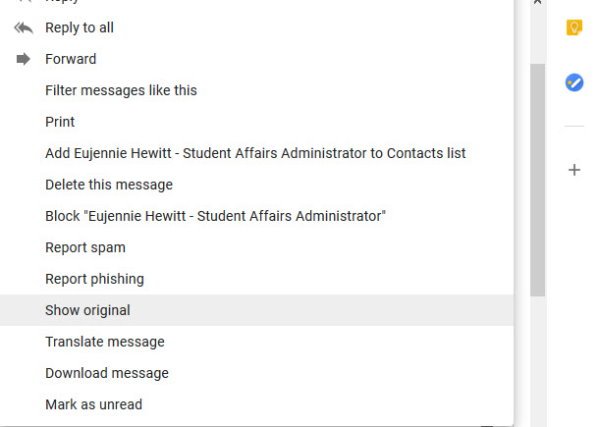Open "Show original" for this message
Viewport: 600px width, 427px height.
coord(88,310)
